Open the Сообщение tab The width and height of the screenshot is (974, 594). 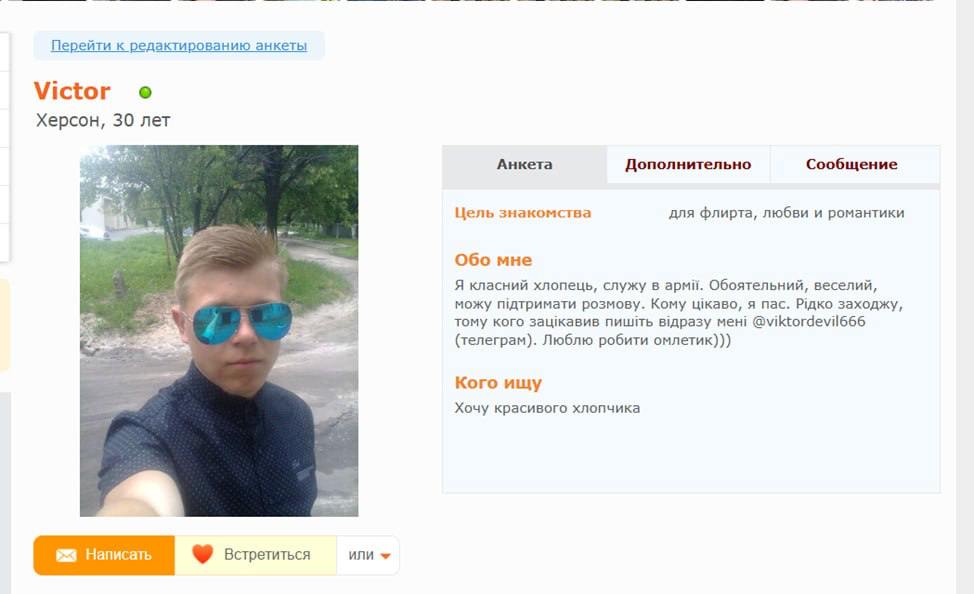(x=852, y=165)
